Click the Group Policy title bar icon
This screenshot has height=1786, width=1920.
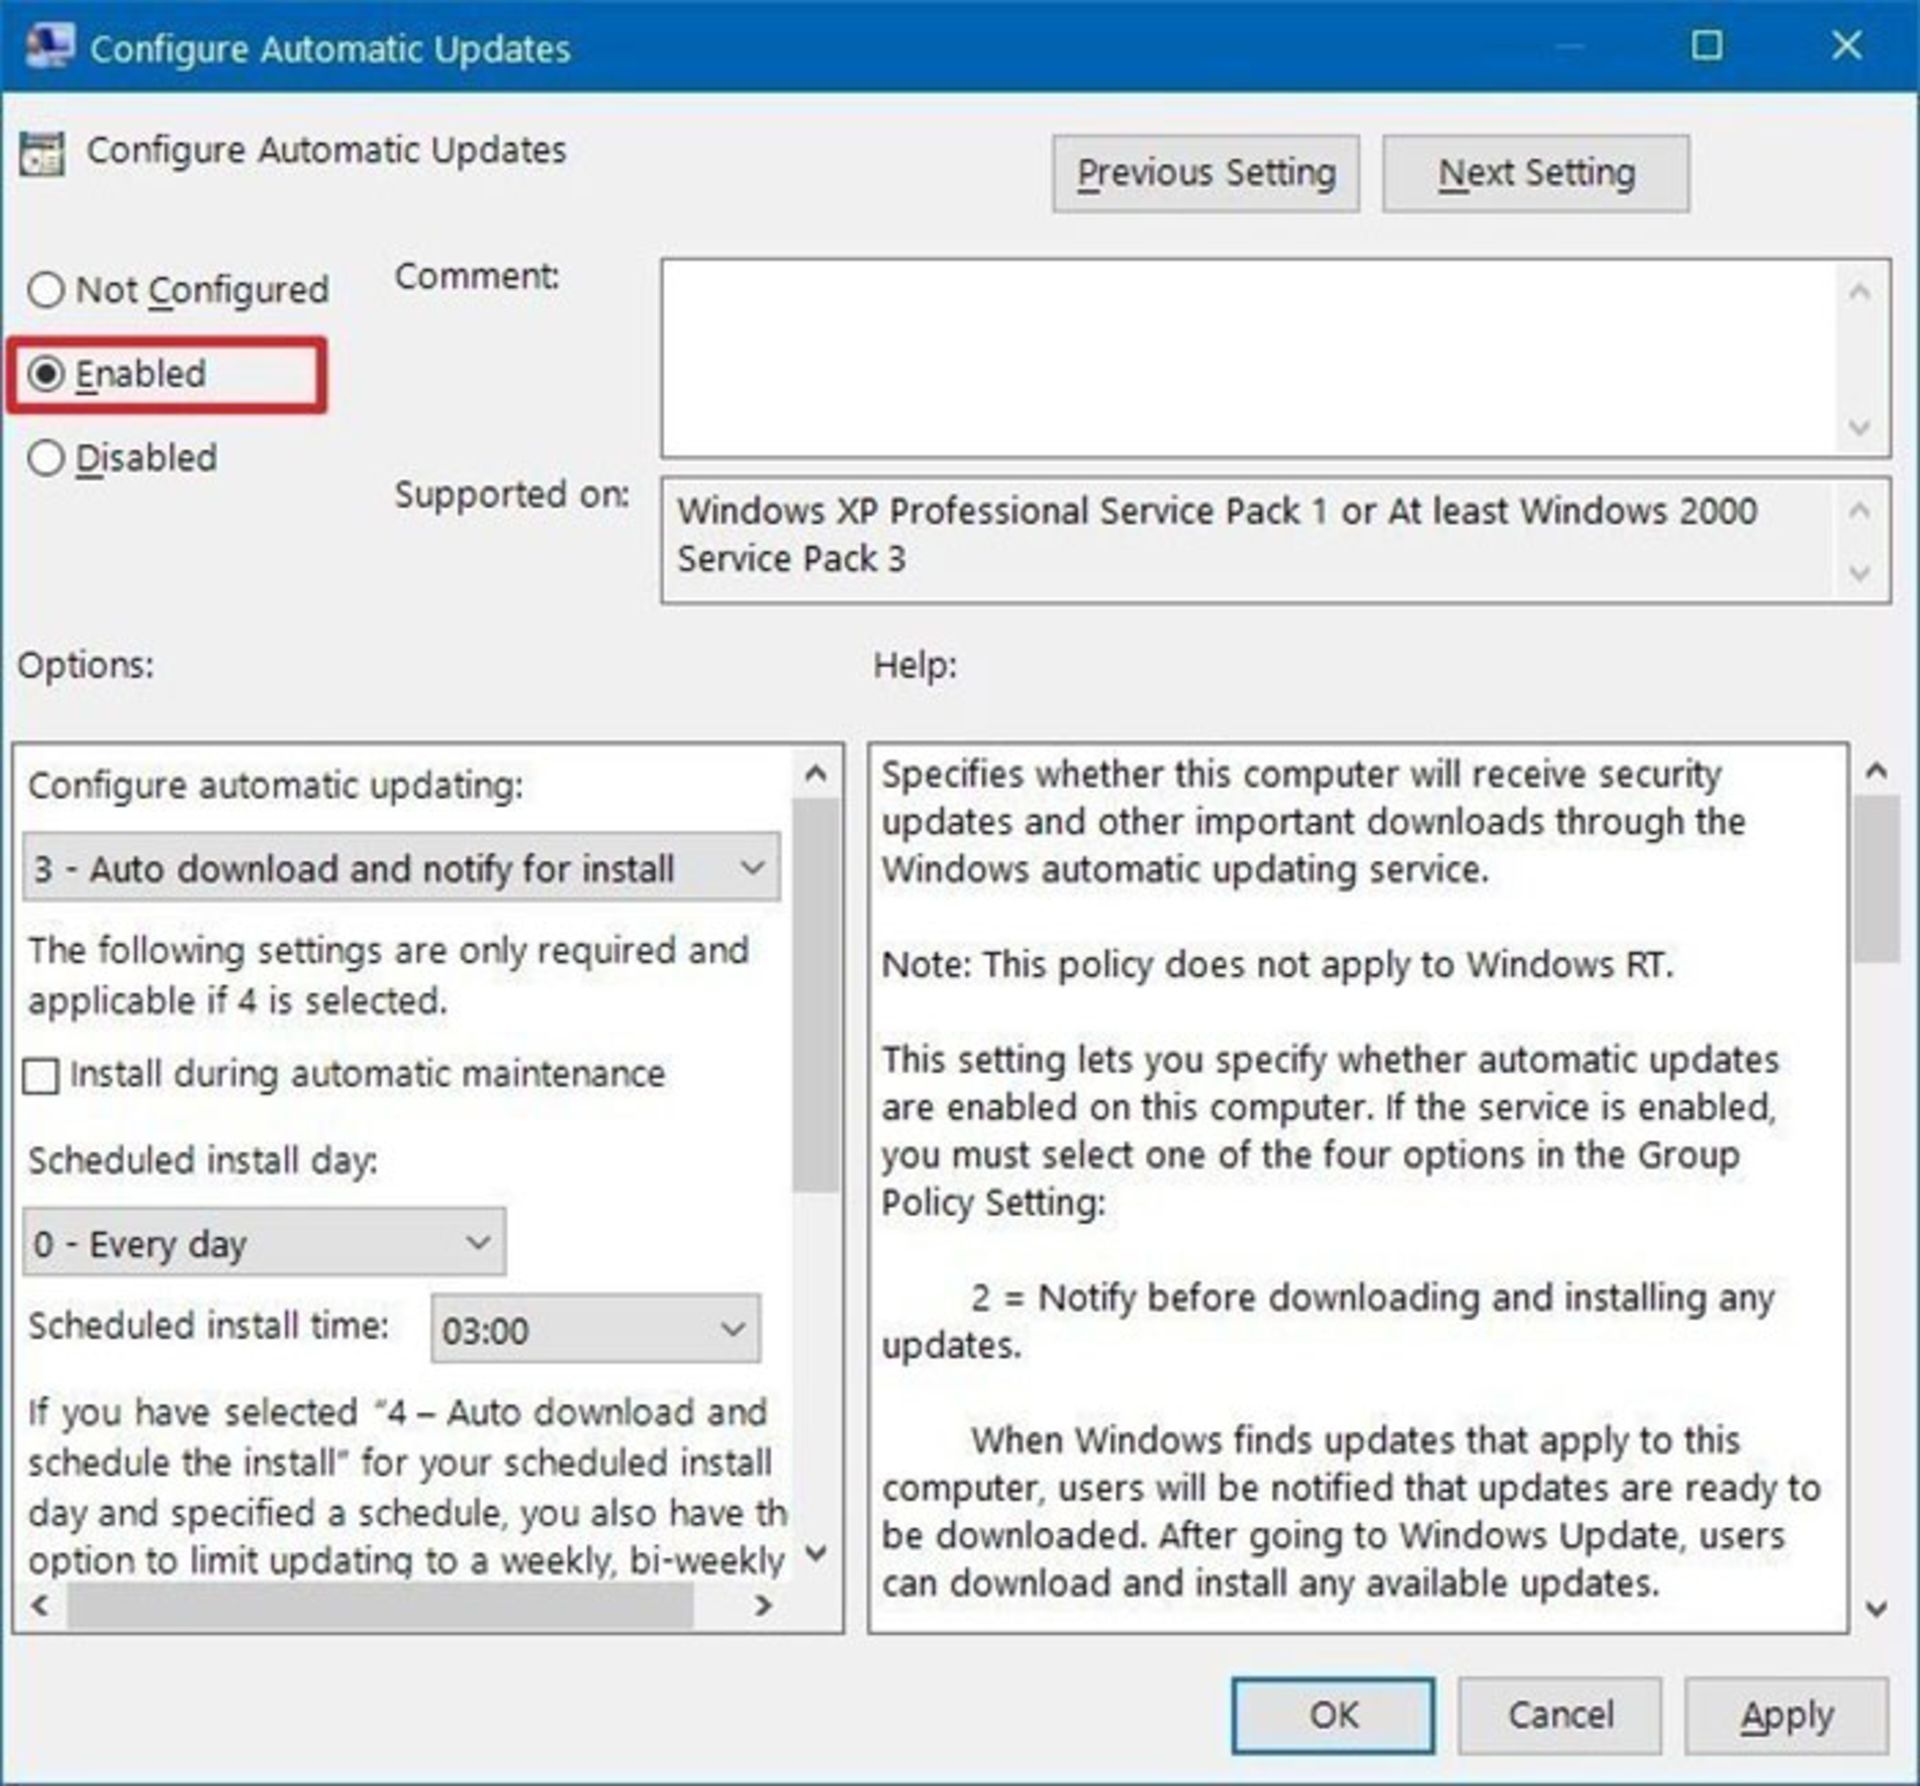coord(49,47)
